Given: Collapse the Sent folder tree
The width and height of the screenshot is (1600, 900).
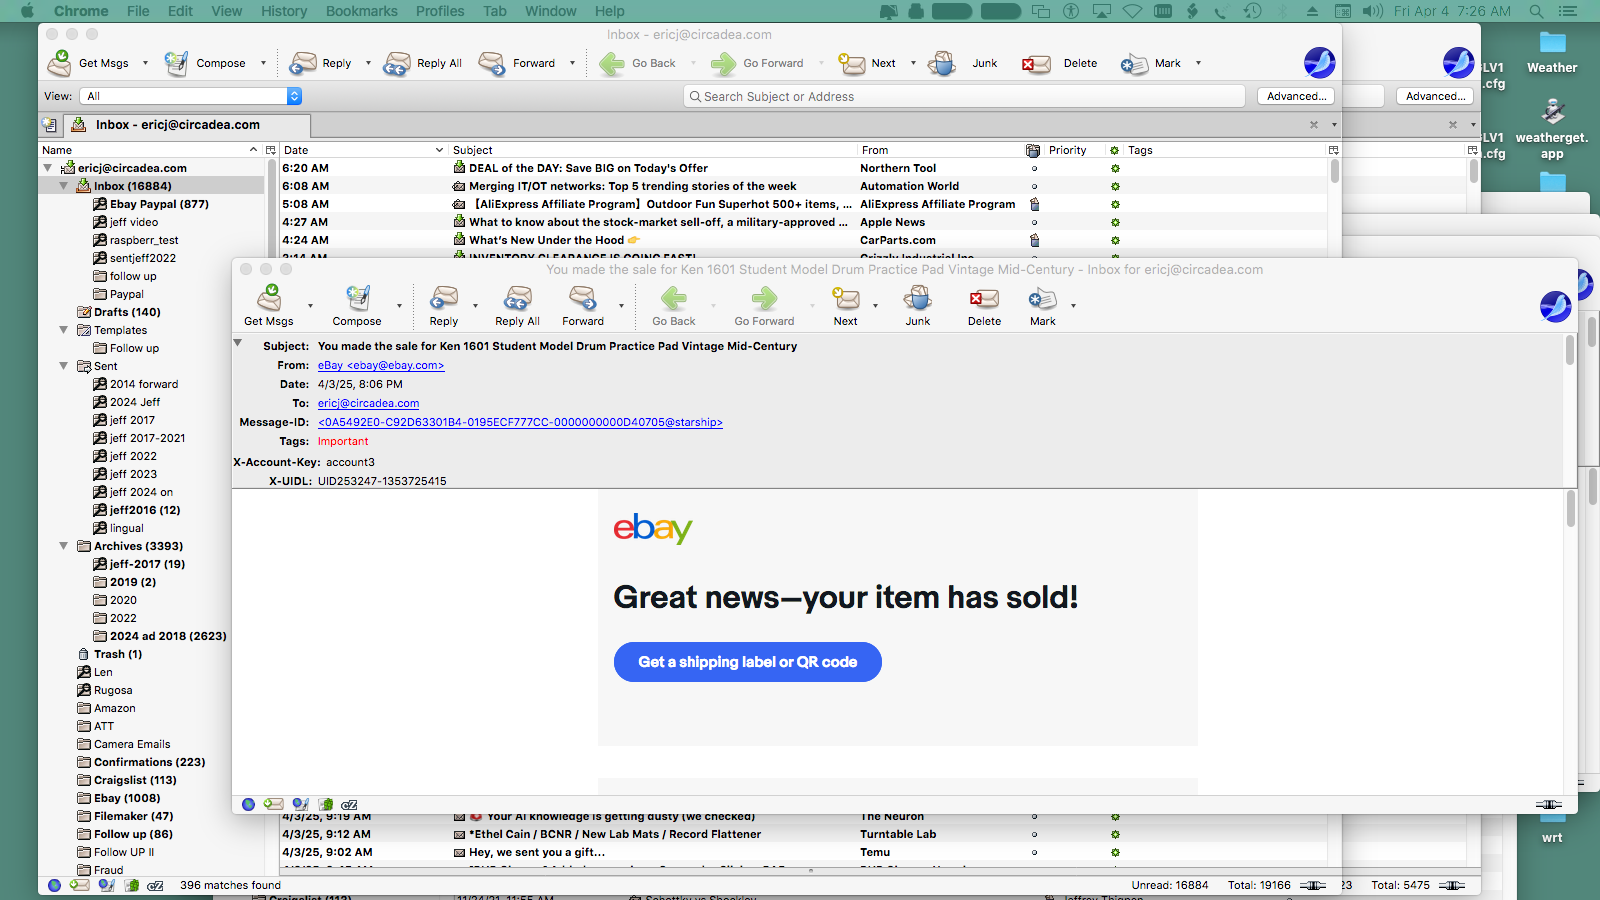Looking at the screenshot, I should 64,366.
